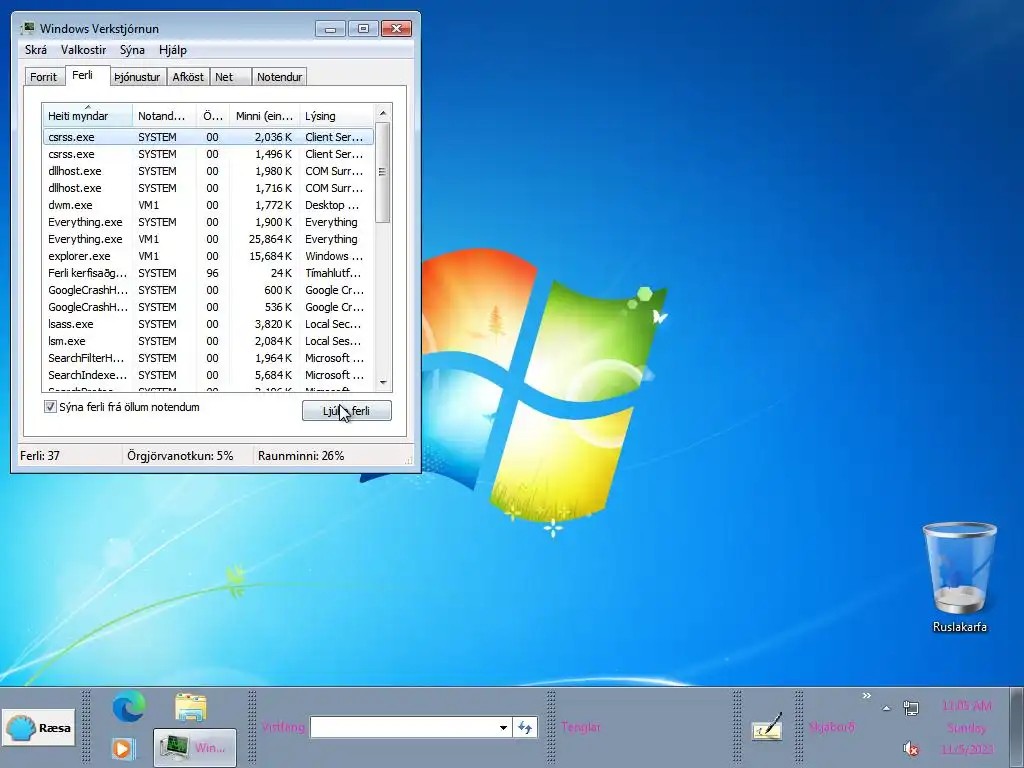Open Microsoft Edge from the taskbar

[x=129, y=707]
